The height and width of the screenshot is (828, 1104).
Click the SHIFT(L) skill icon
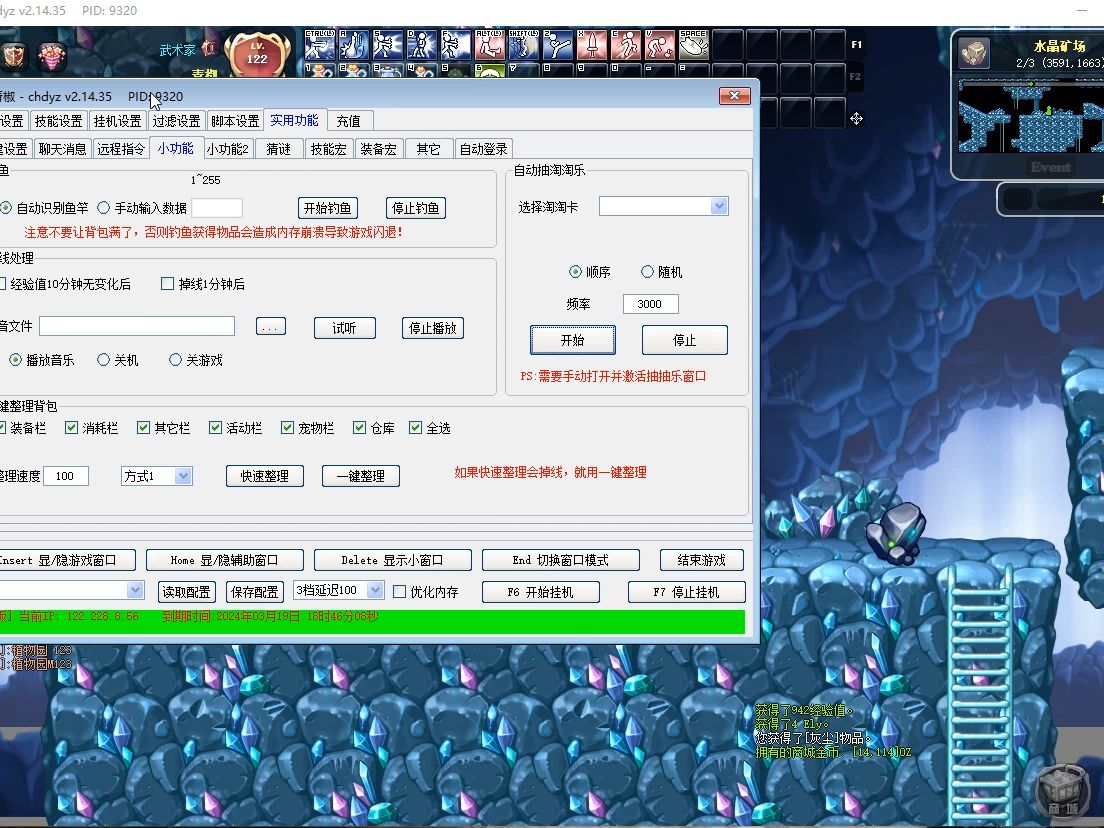(x=523, y=44)
